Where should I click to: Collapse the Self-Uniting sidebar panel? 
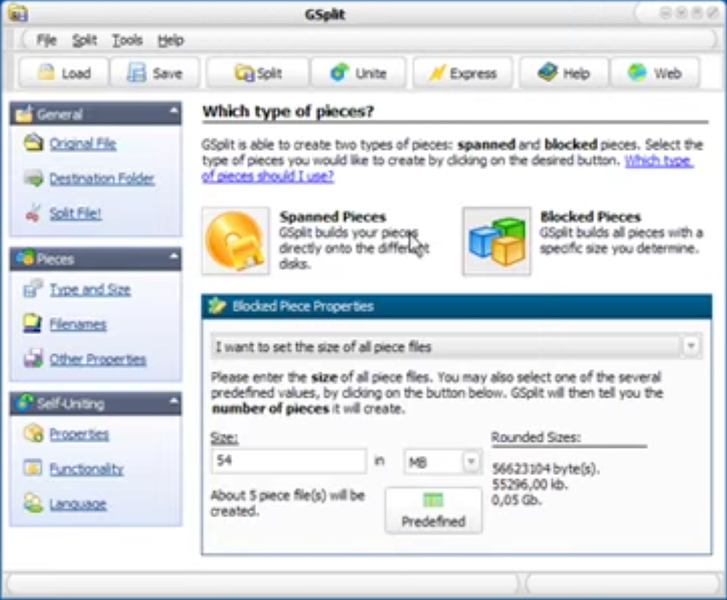tap(173, 401)
